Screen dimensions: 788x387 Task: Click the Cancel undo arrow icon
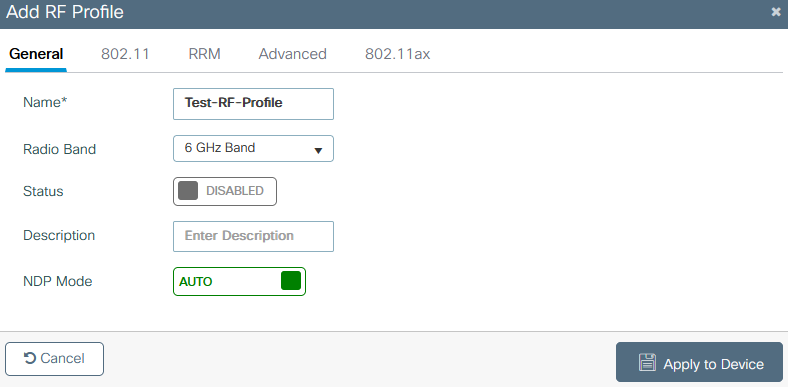pyautogui.click(x=30, y=358)
